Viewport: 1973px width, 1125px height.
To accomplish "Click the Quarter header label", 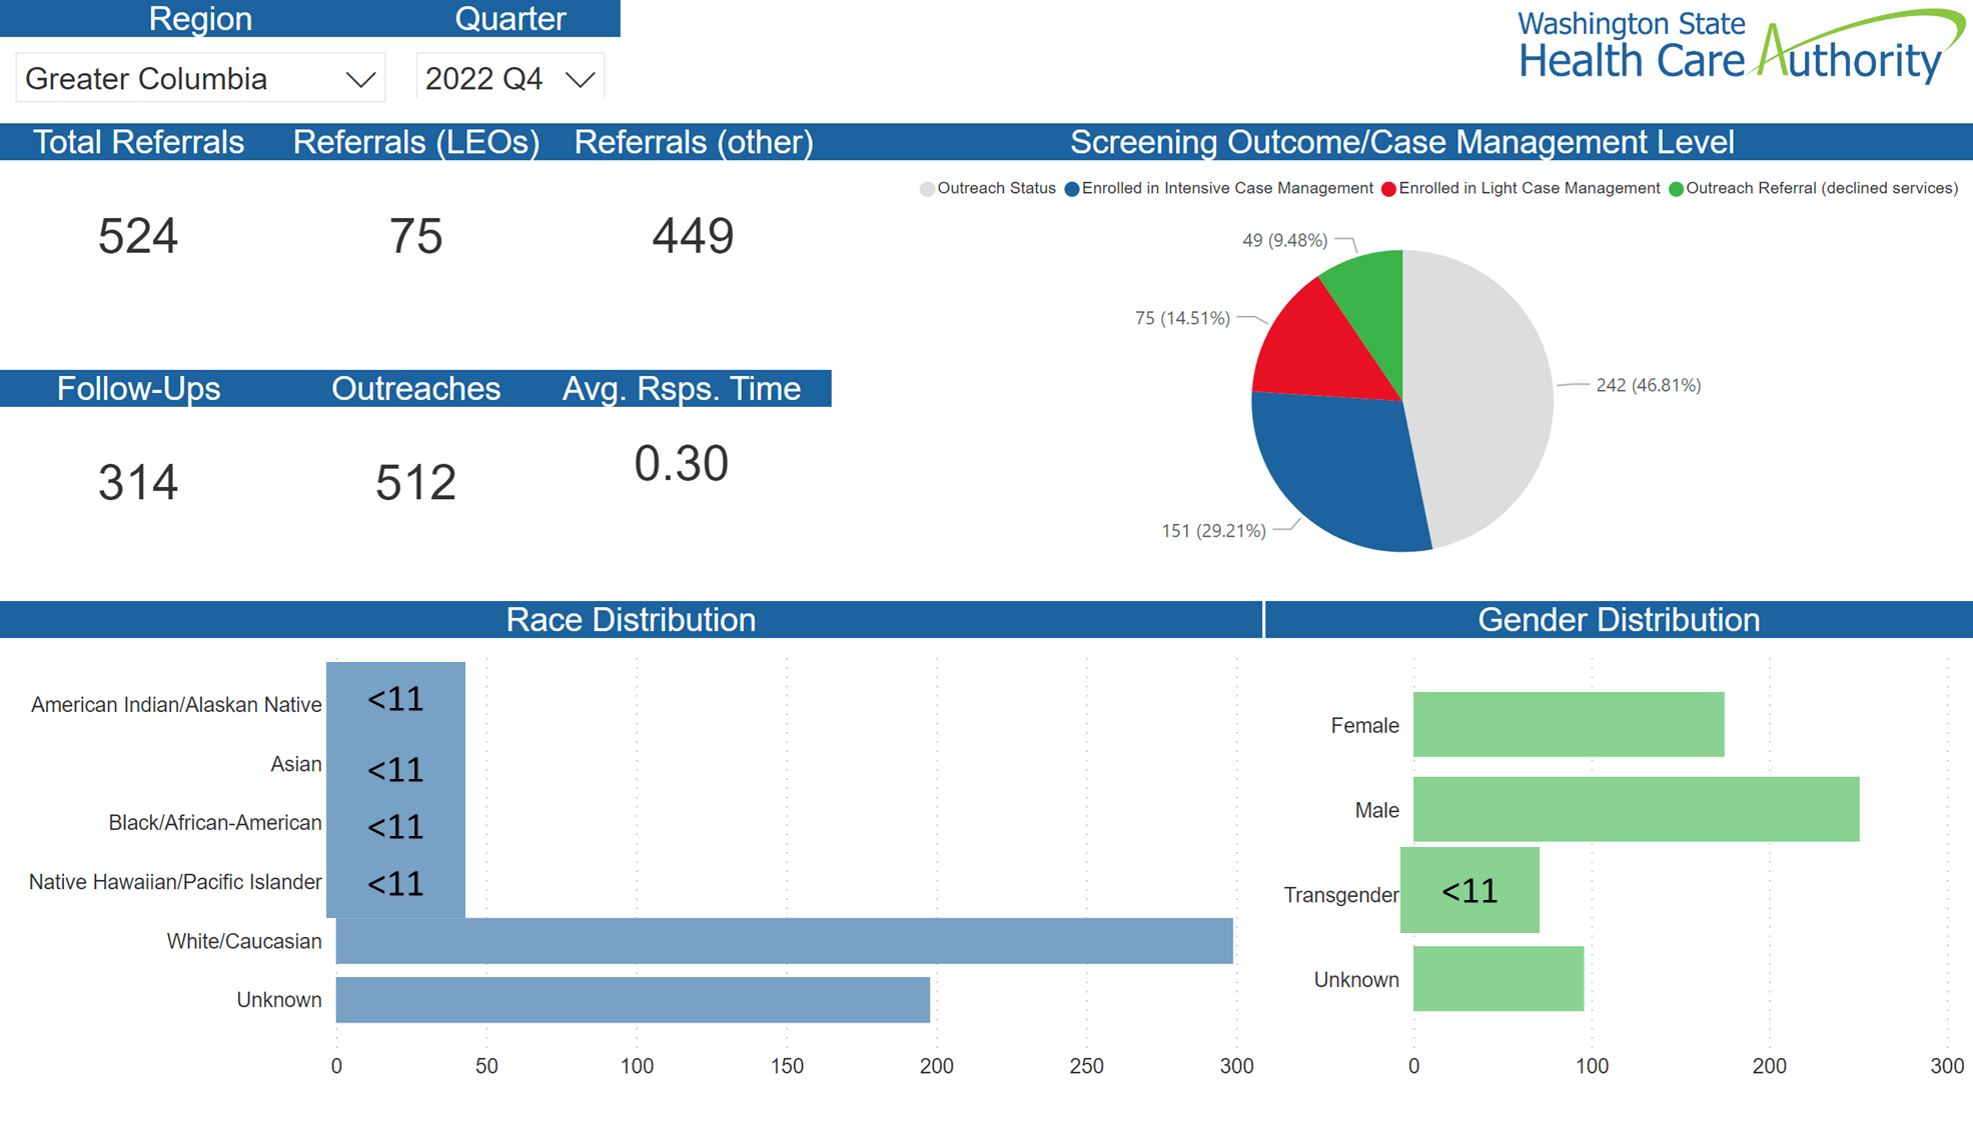I will pyautogui.click(x=510, y=18).
